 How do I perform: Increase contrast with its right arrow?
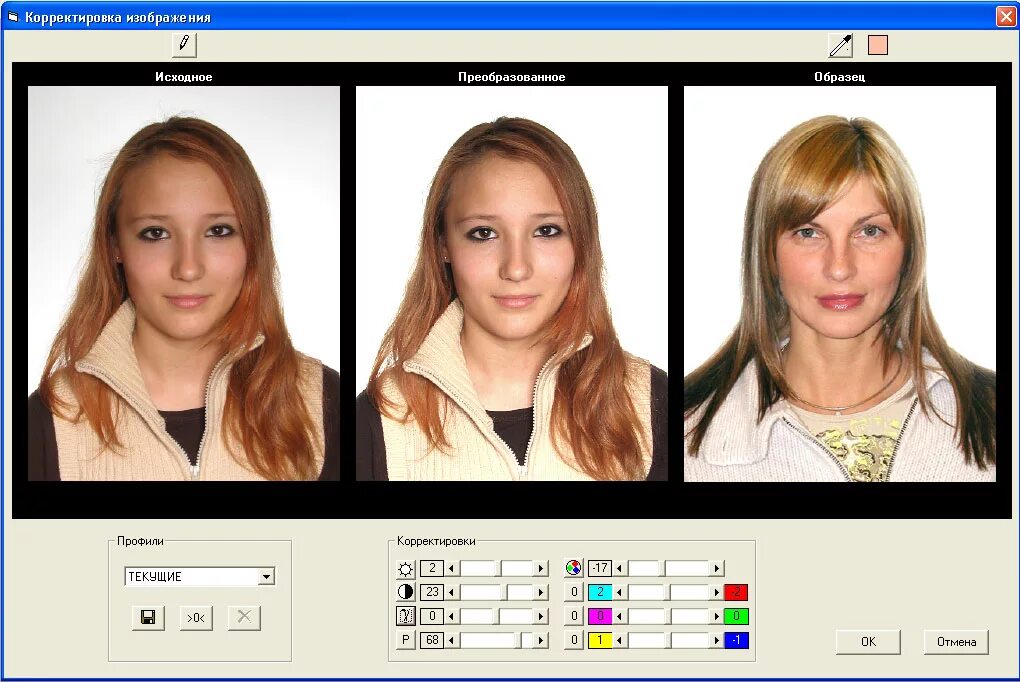(x=541, y=592)
